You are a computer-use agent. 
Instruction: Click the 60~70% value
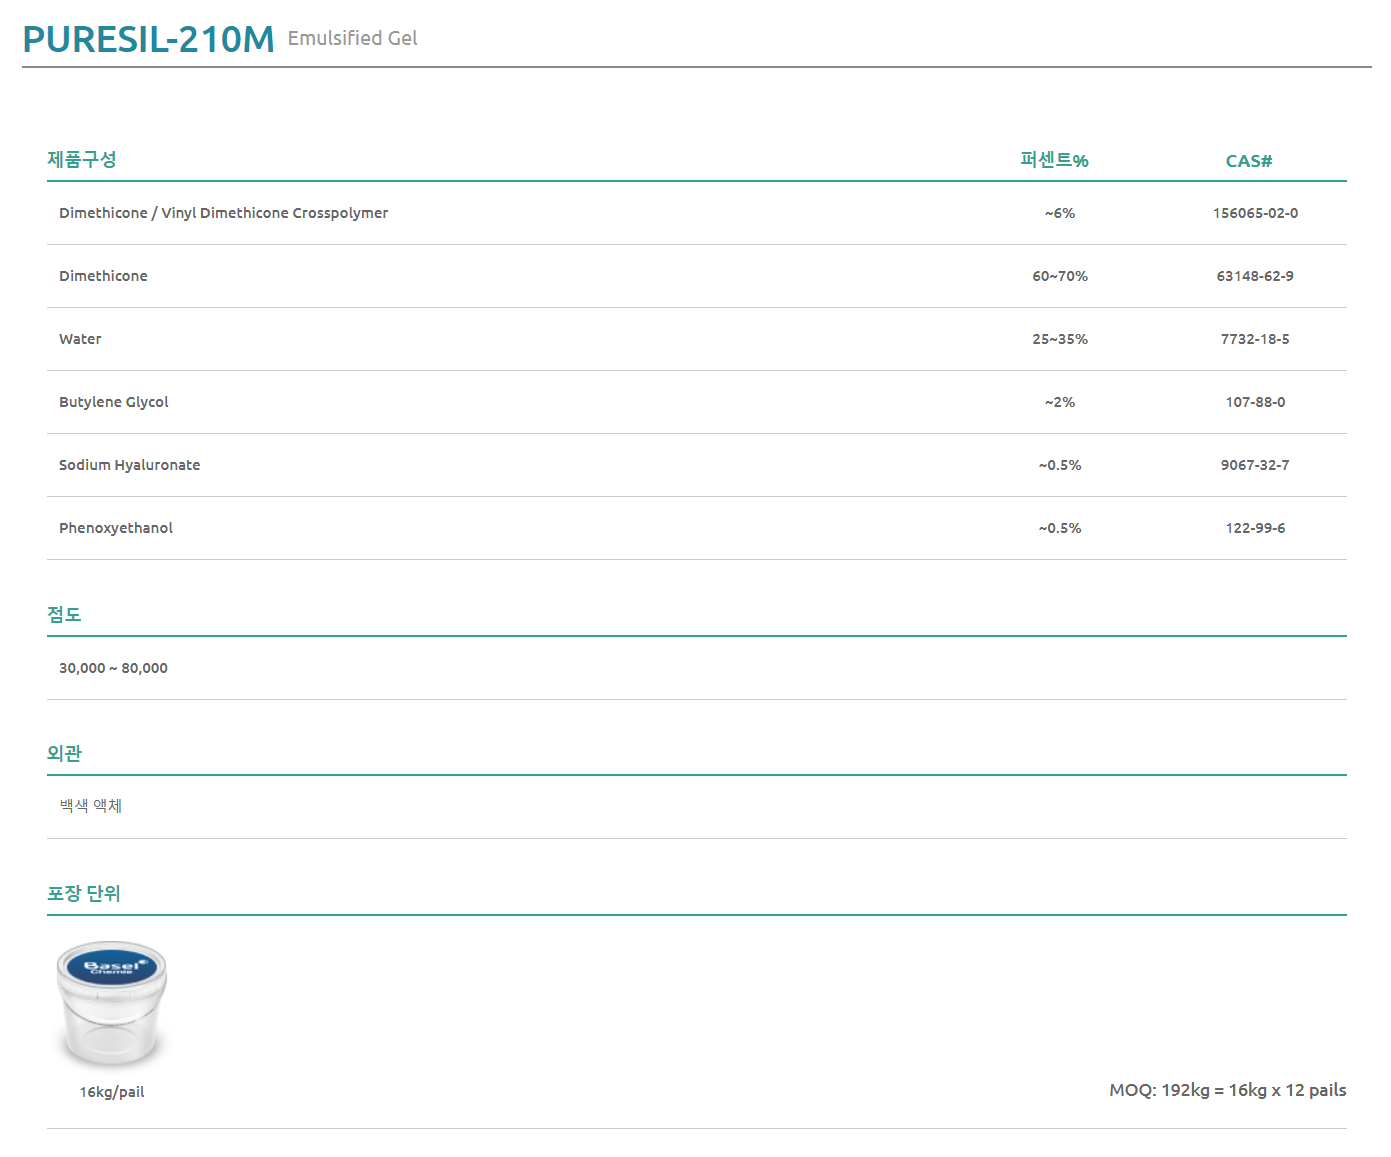(1060, 276)
